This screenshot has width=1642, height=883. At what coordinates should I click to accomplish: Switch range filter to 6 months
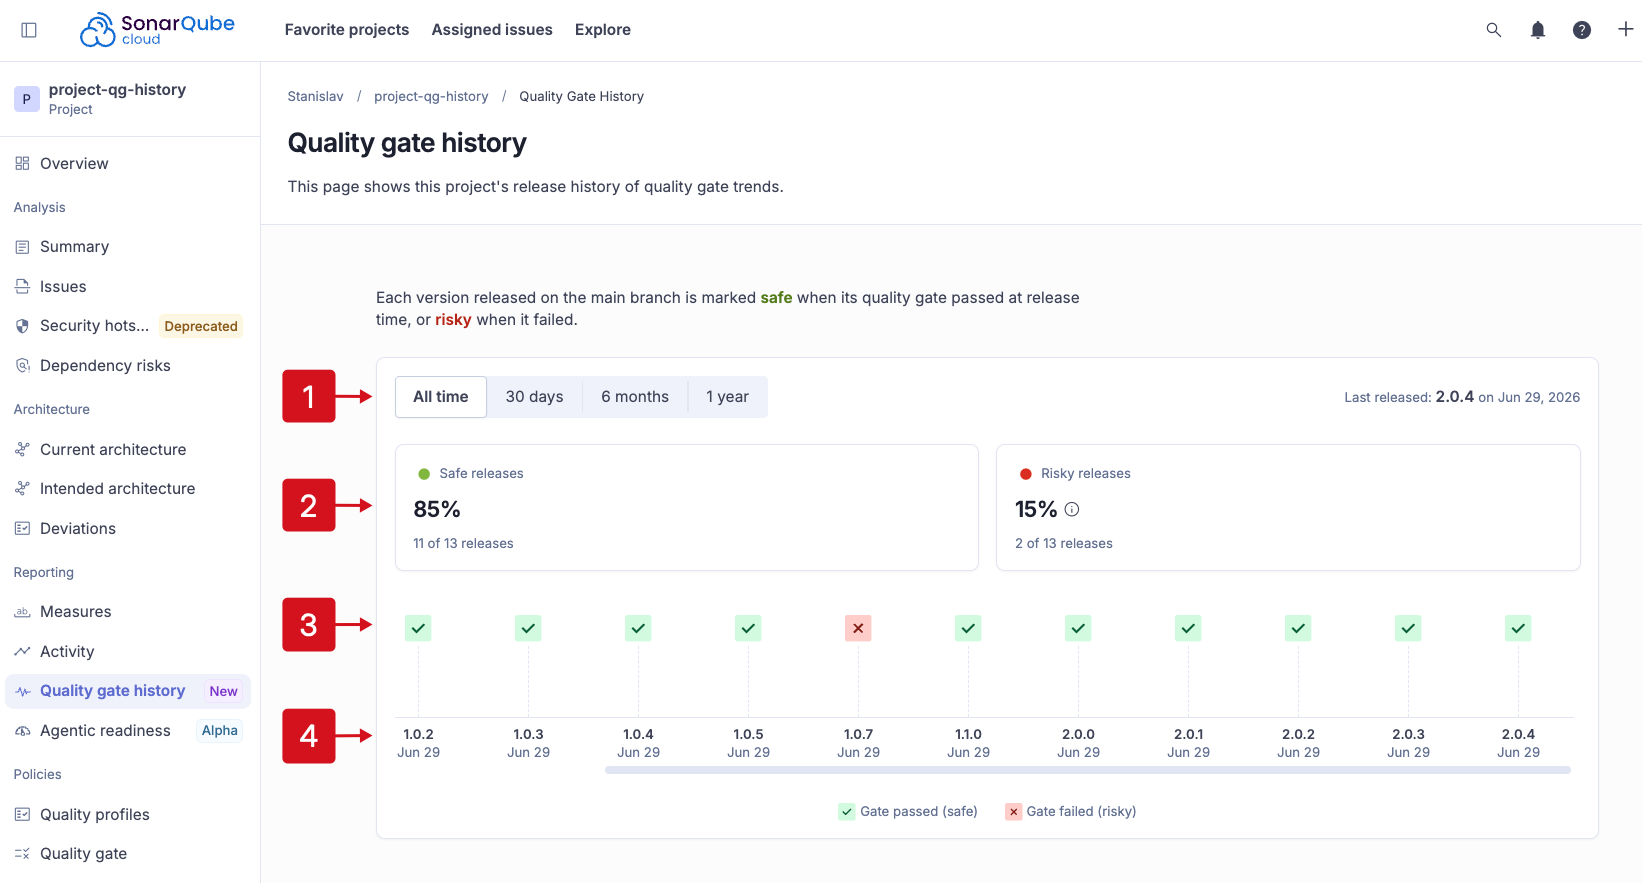tap(635, 397)
